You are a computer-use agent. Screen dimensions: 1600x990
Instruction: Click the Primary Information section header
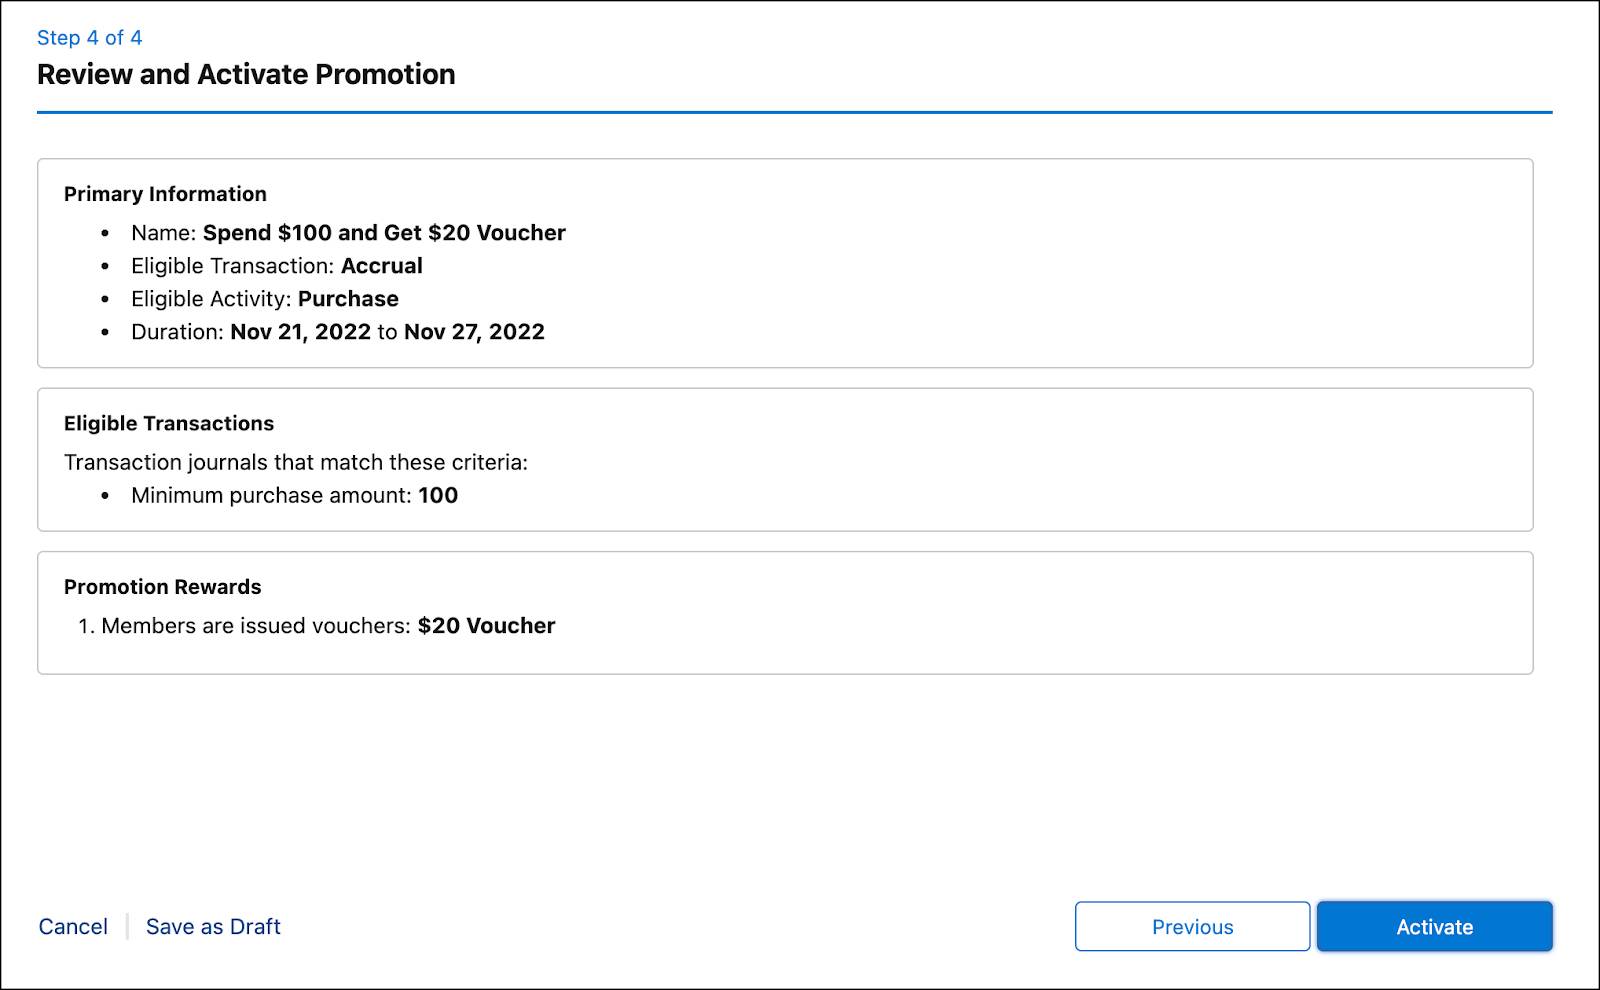tap(165, 193)
